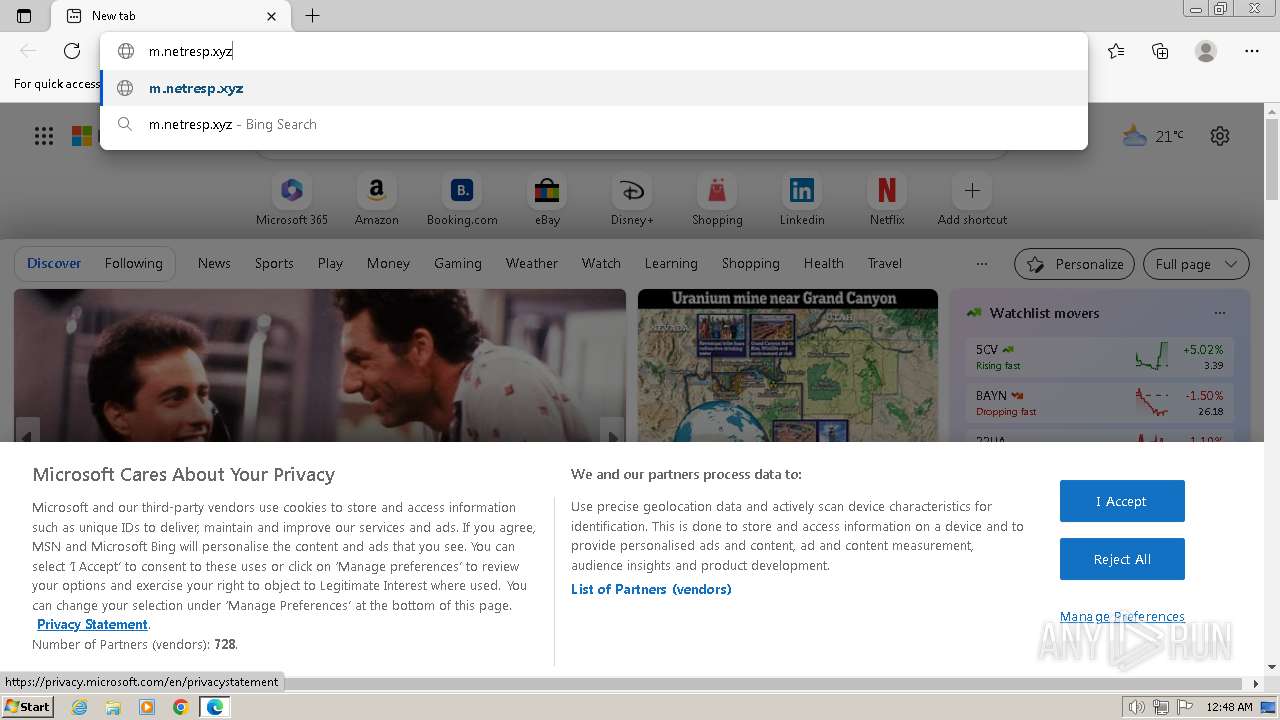Viewport: 1280px width, 720px height.
Task: Open the Health feed category
Action: tap(824, 263)
